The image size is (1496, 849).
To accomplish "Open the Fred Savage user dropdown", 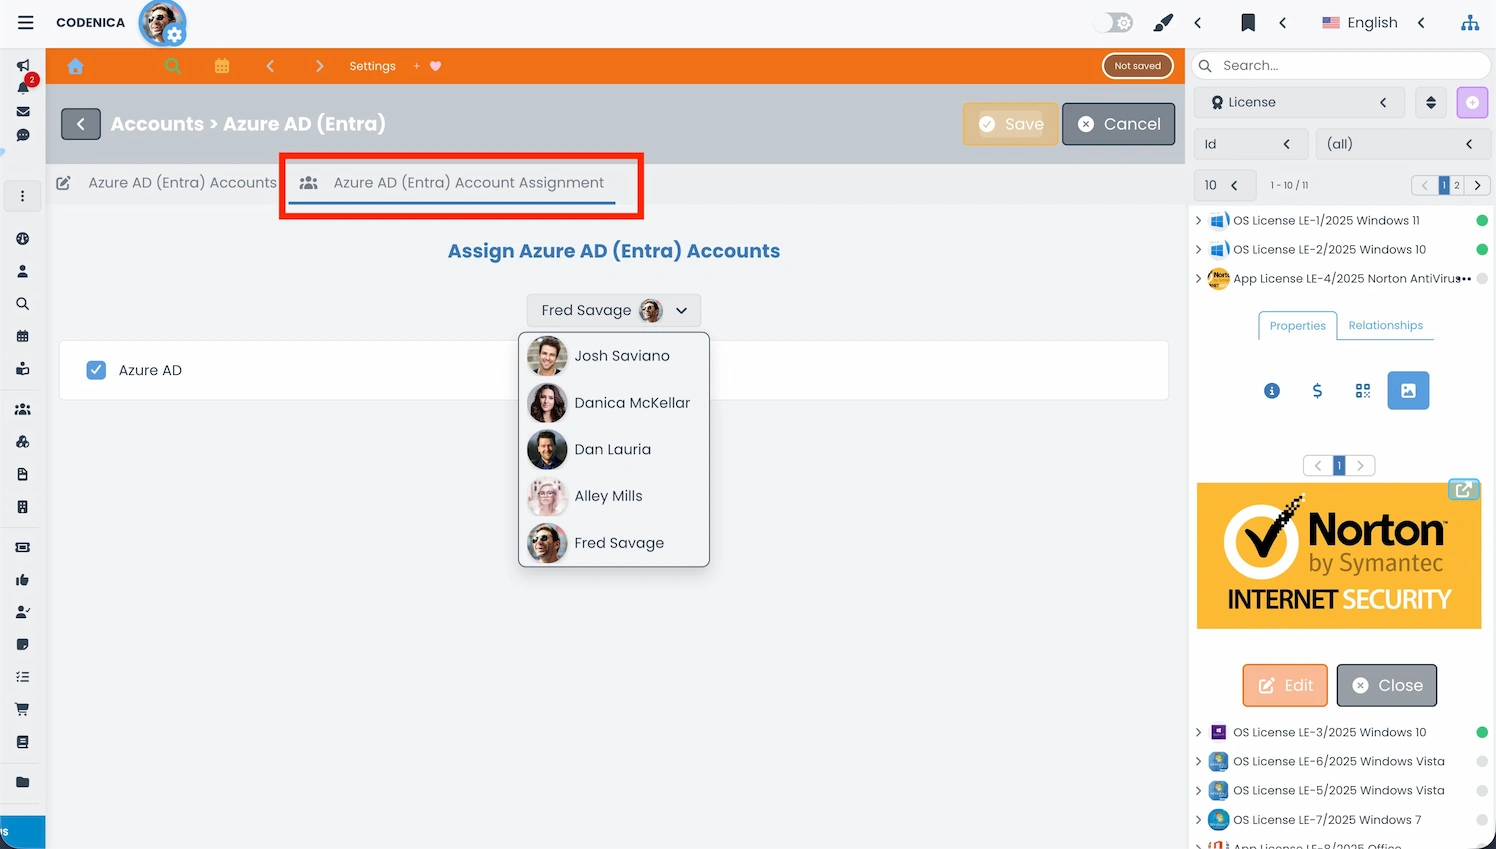I will coord(613,310).
